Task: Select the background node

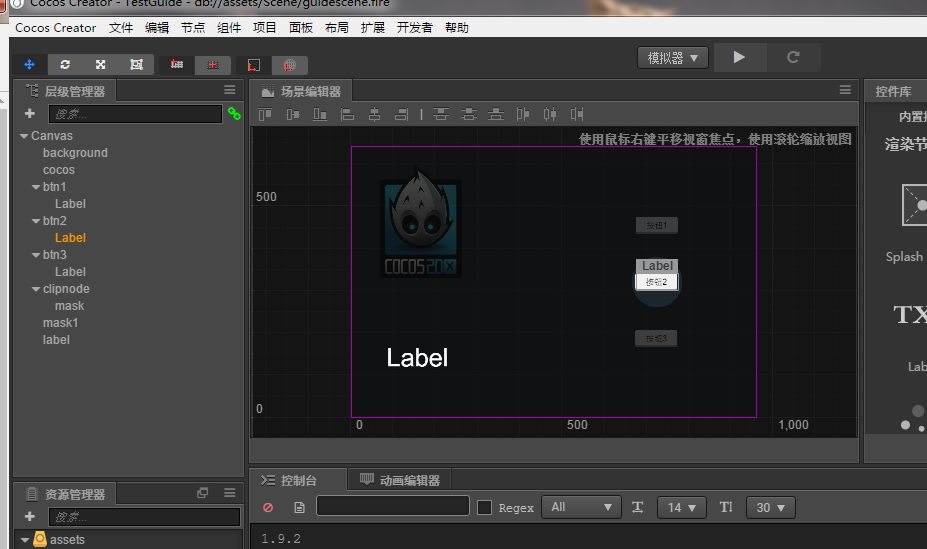Action: pyautogui.click(x=75, y=153)
